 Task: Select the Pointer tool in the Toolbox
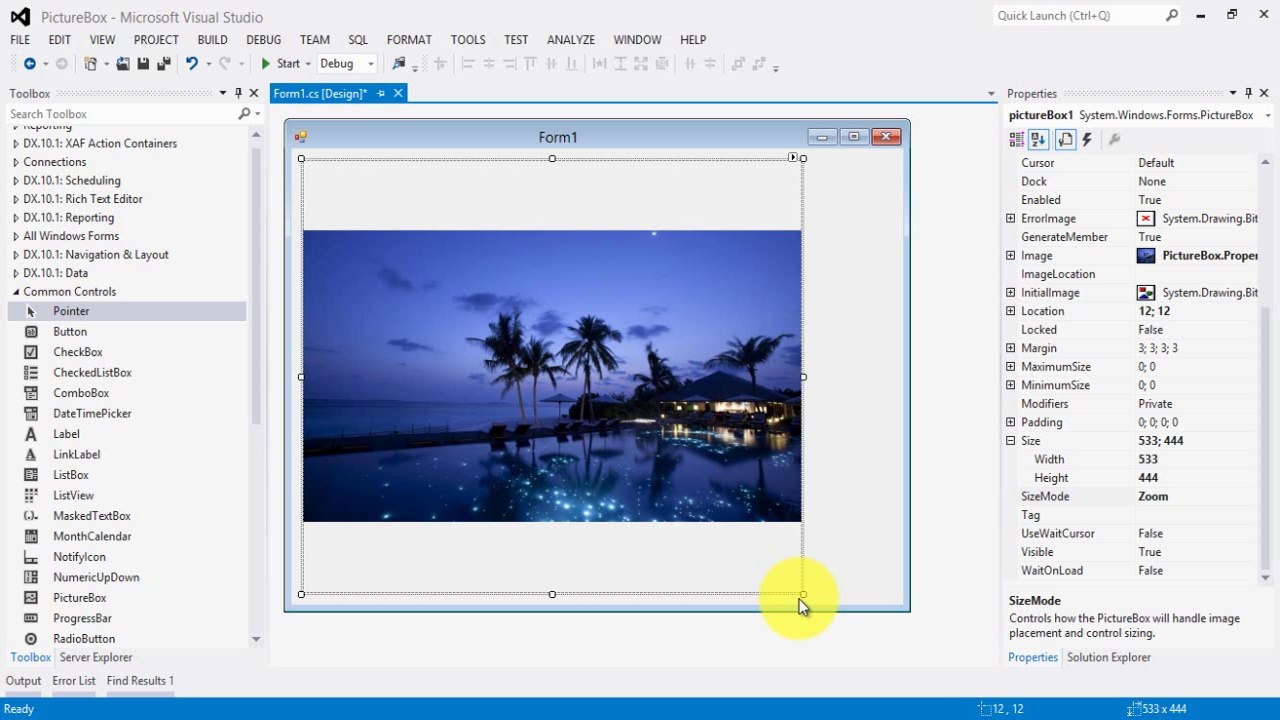tap(127, 311)
